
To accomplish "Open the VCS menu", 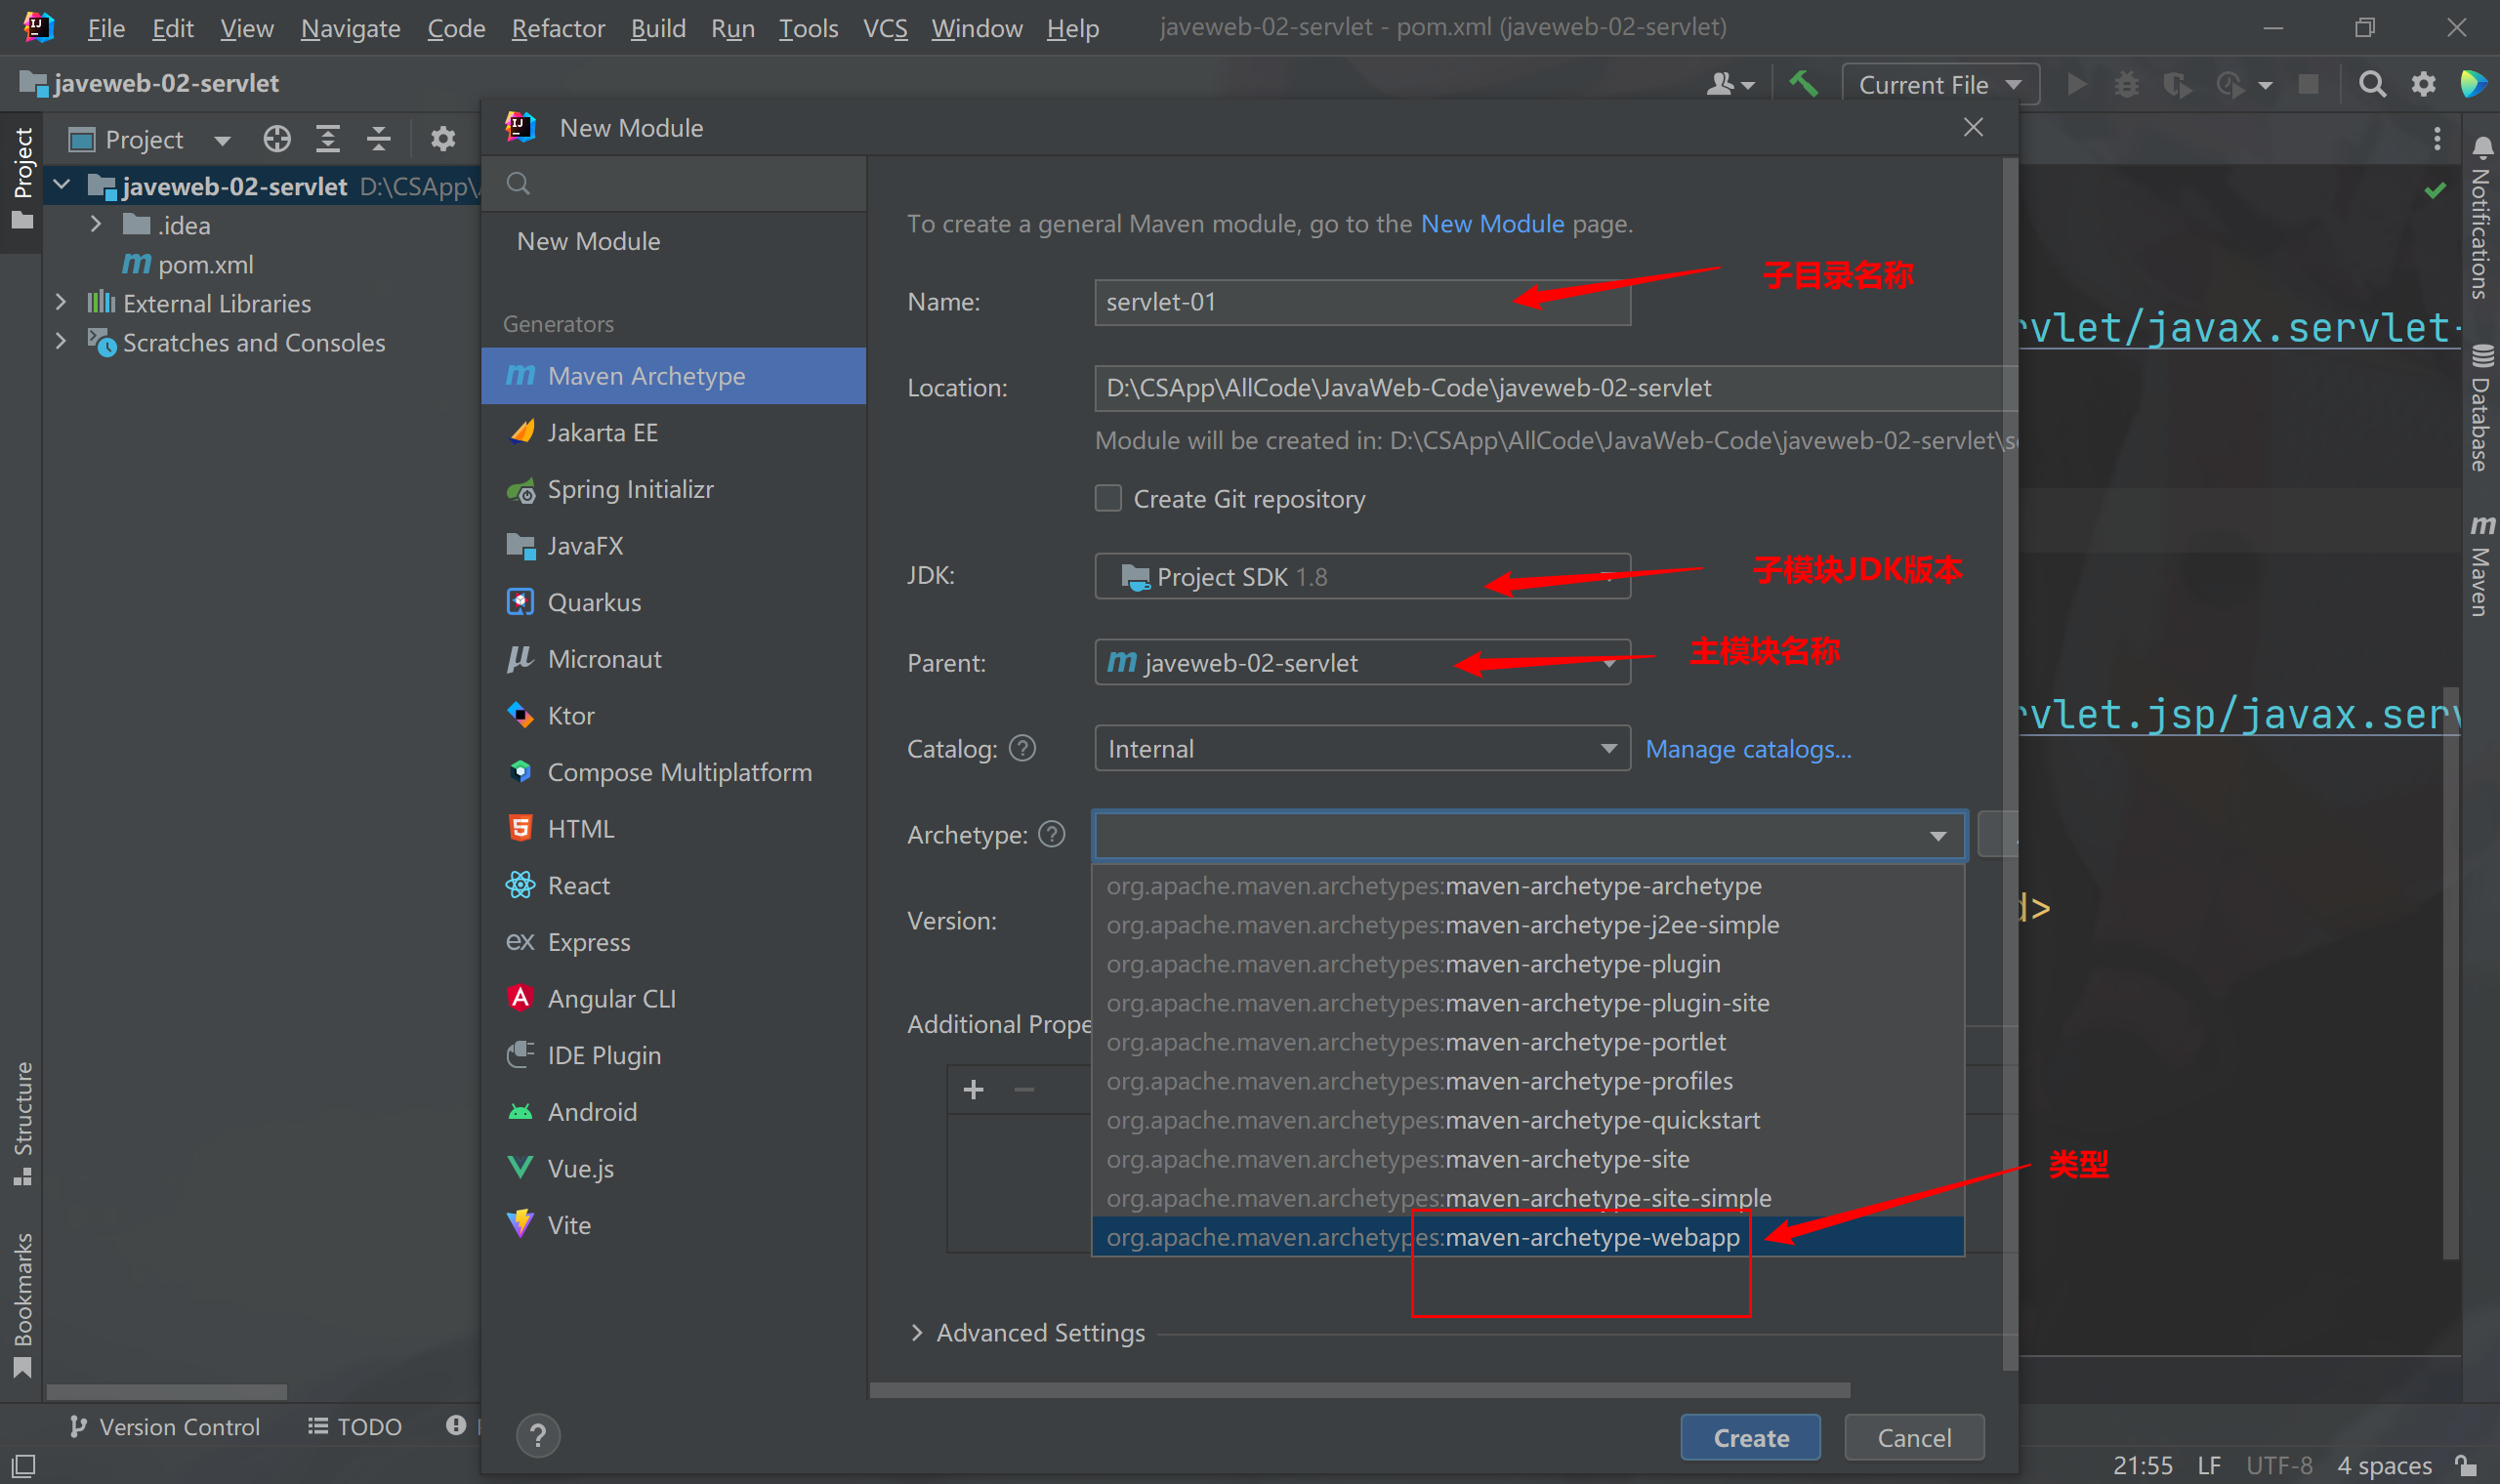I will click(x=885, y=28).
